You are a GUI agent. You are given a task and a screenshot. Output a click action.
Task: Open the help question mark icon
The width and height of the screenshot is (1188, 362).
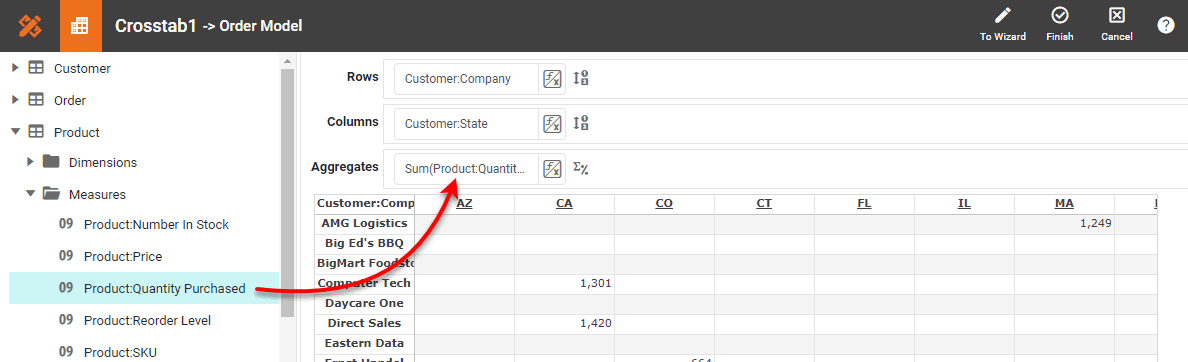click(1165, 26)
